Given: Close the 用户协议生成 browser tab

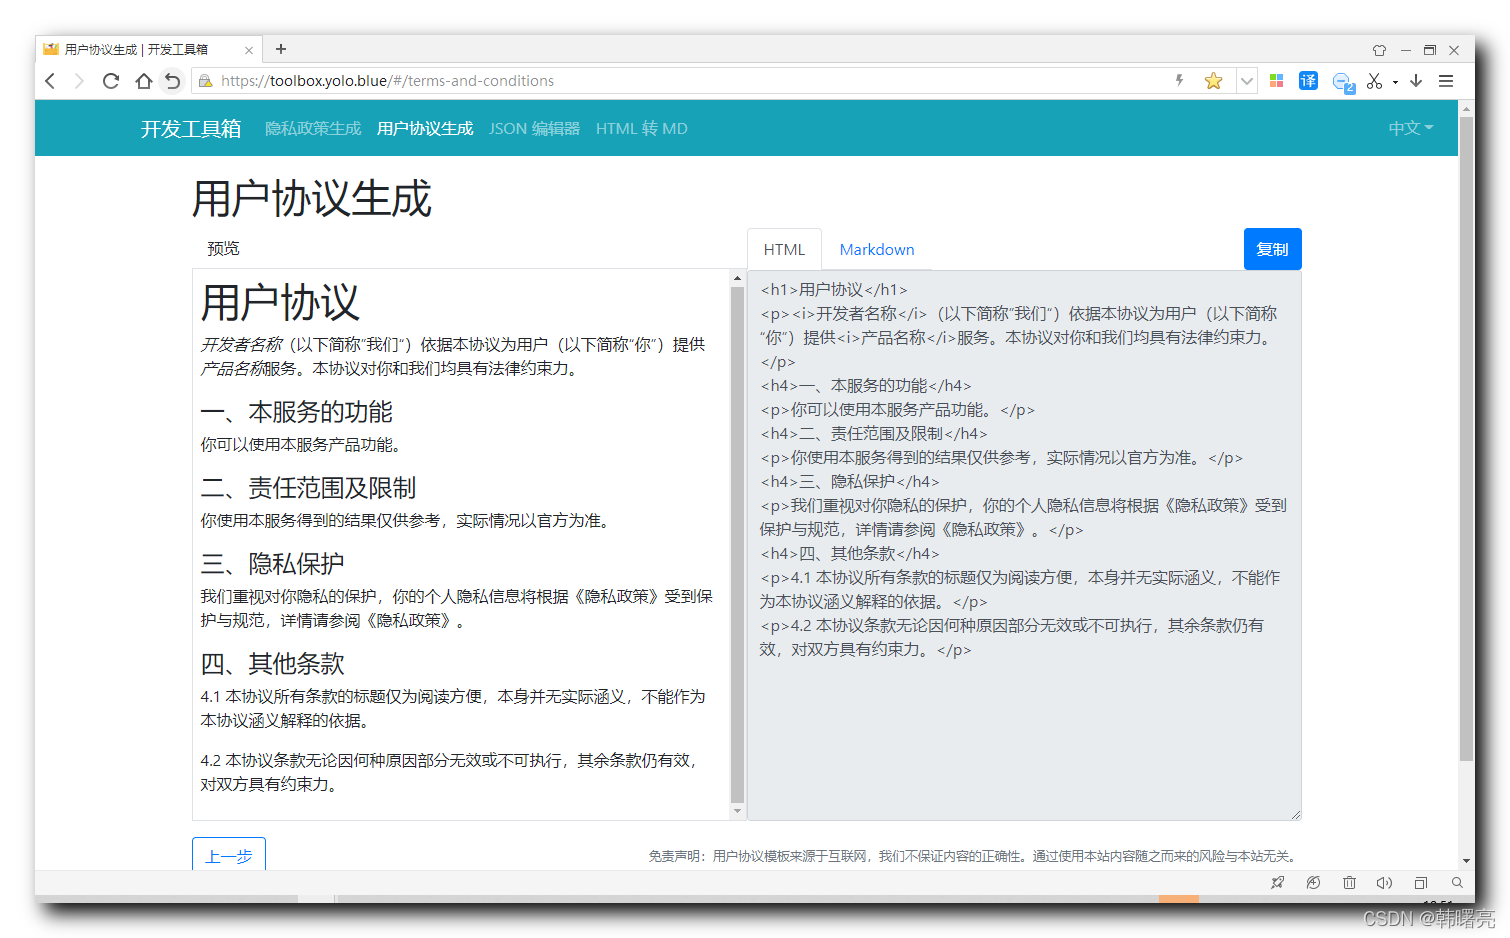Looking at the screenshot, I should pos(249,50).
